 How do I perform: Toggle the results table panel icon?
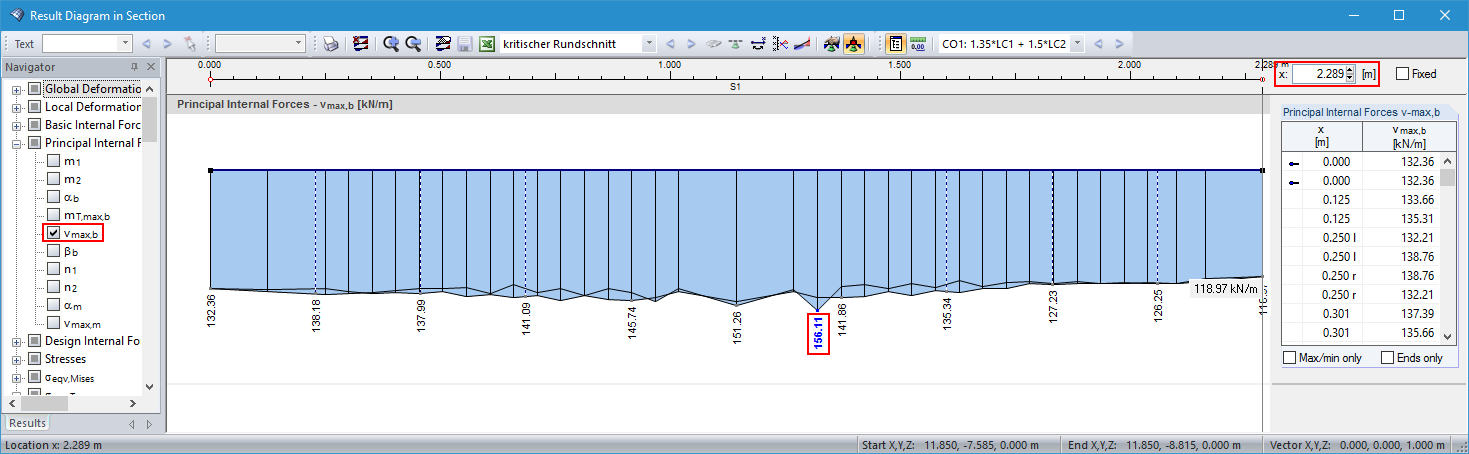896,44
